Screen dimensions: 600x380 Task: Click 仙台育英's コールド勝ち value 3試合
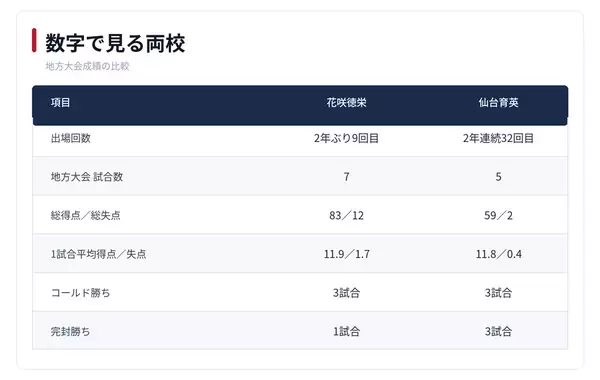click(x=498, y=293)
